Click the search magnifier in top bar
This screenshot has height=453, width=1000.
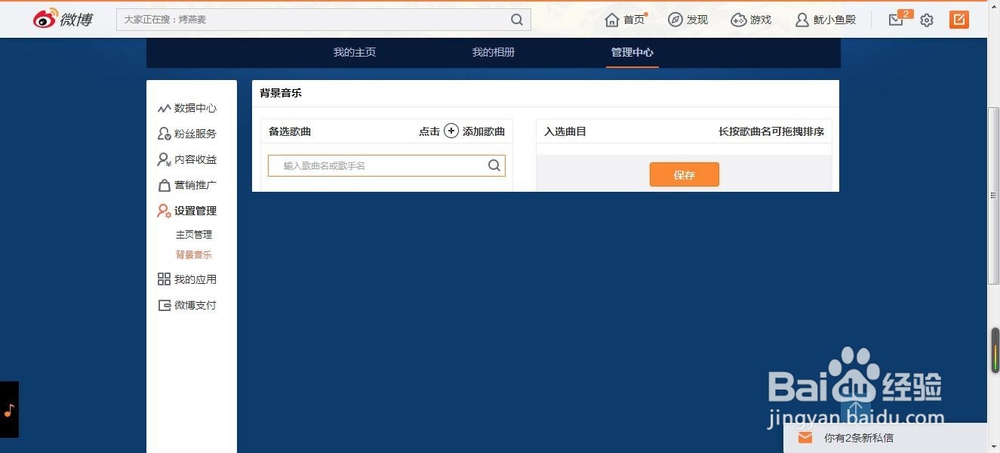coord(517,20)
